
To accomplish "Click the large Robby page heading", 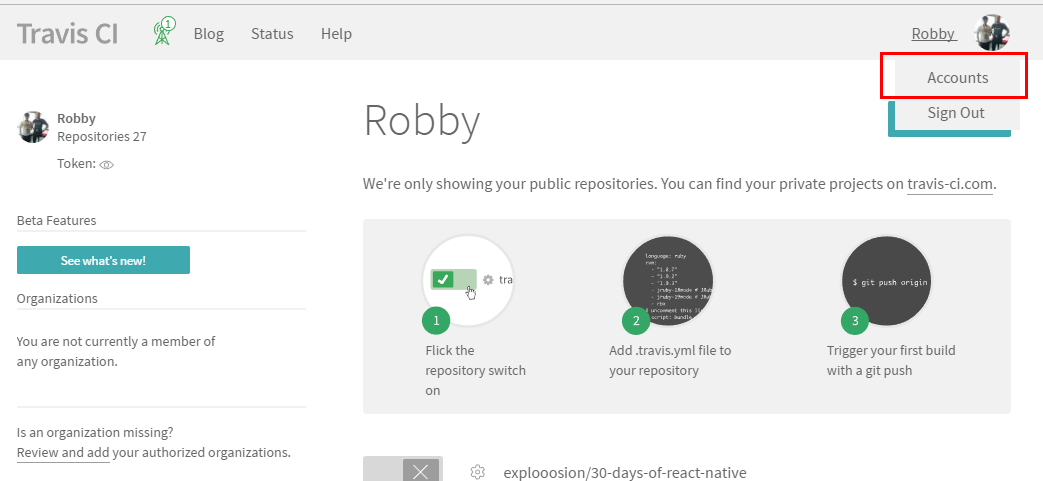I will coord(422,121).
